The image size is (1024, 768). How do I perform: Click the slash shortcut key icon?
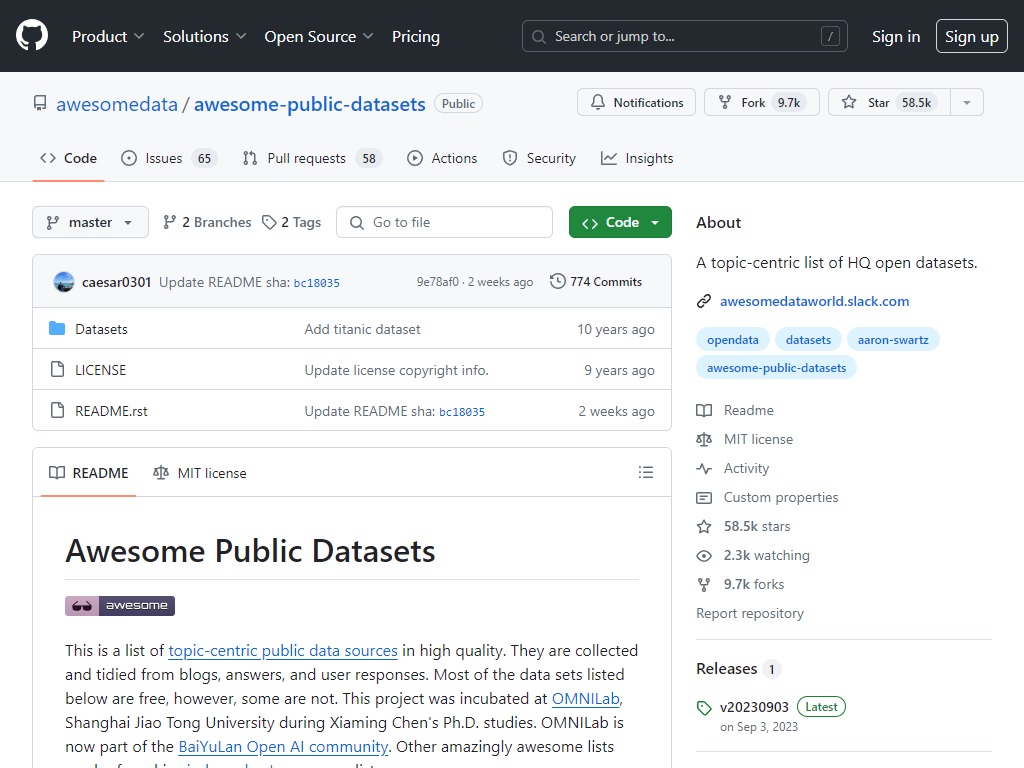pos(830,36)
